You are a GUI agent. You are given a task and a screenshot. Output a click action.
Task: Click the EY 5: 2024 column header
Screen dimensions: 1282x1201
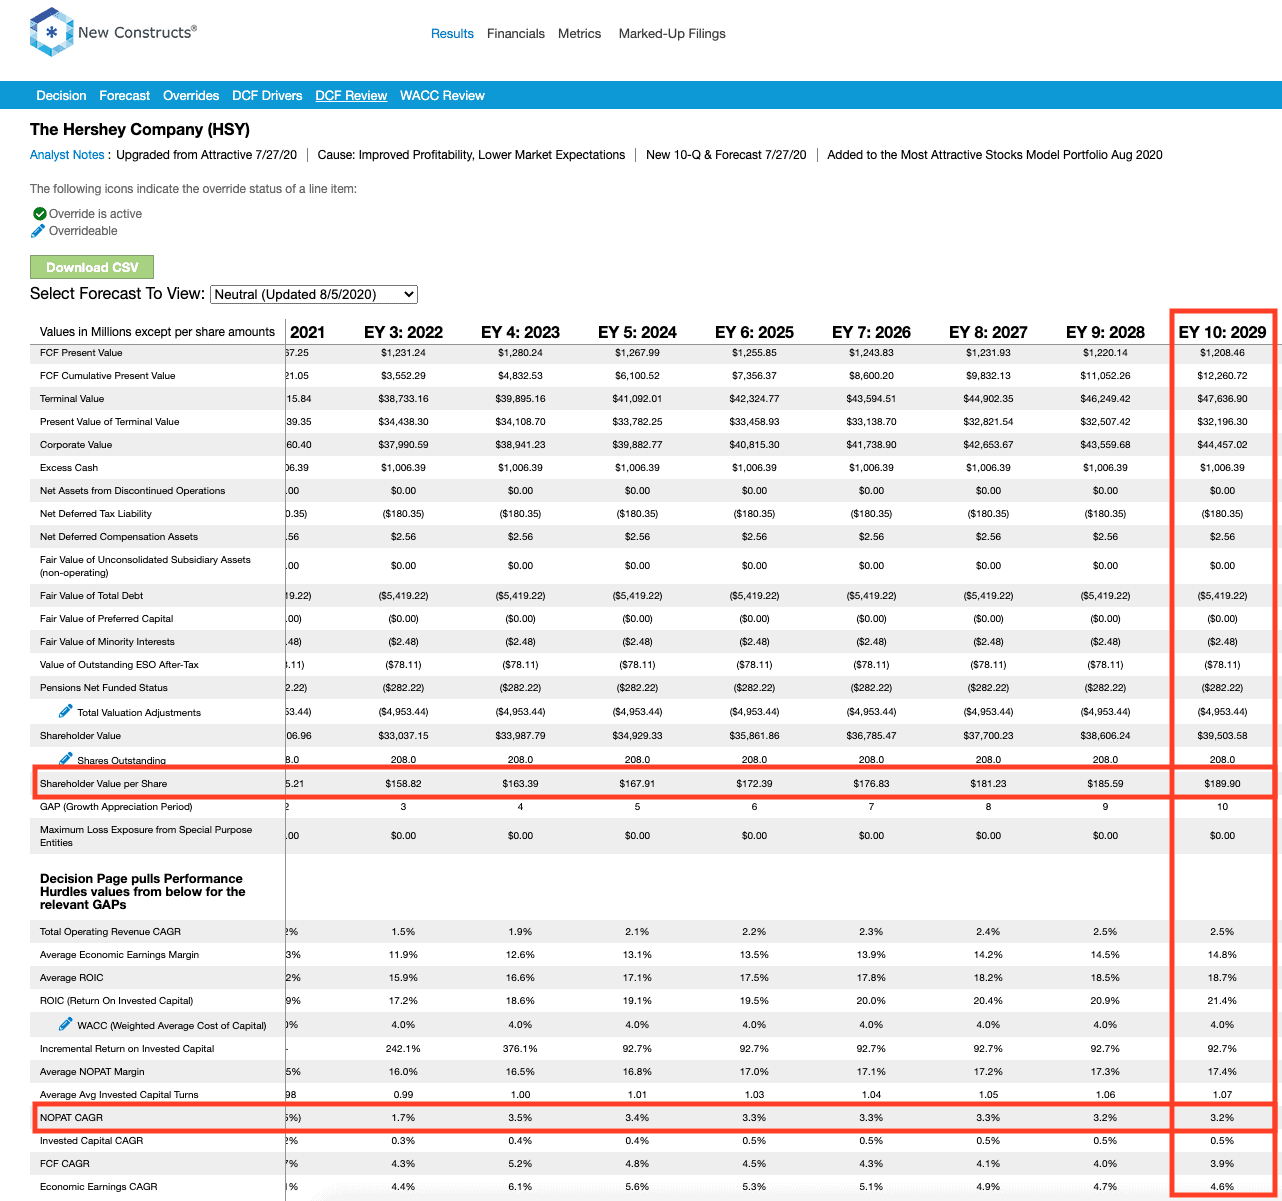click(637, 332)
